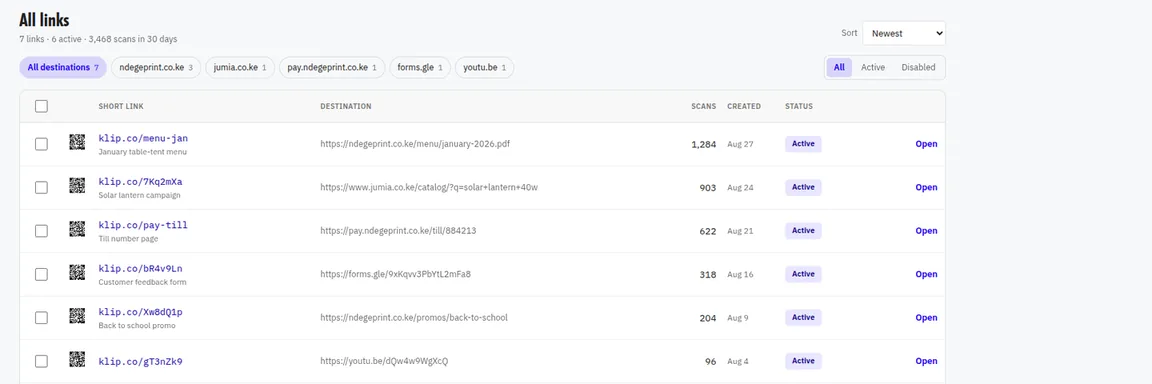Click the DESTINATION column header
The image size is (1152, 384).
pyautogui.click(x=345, y=106)
